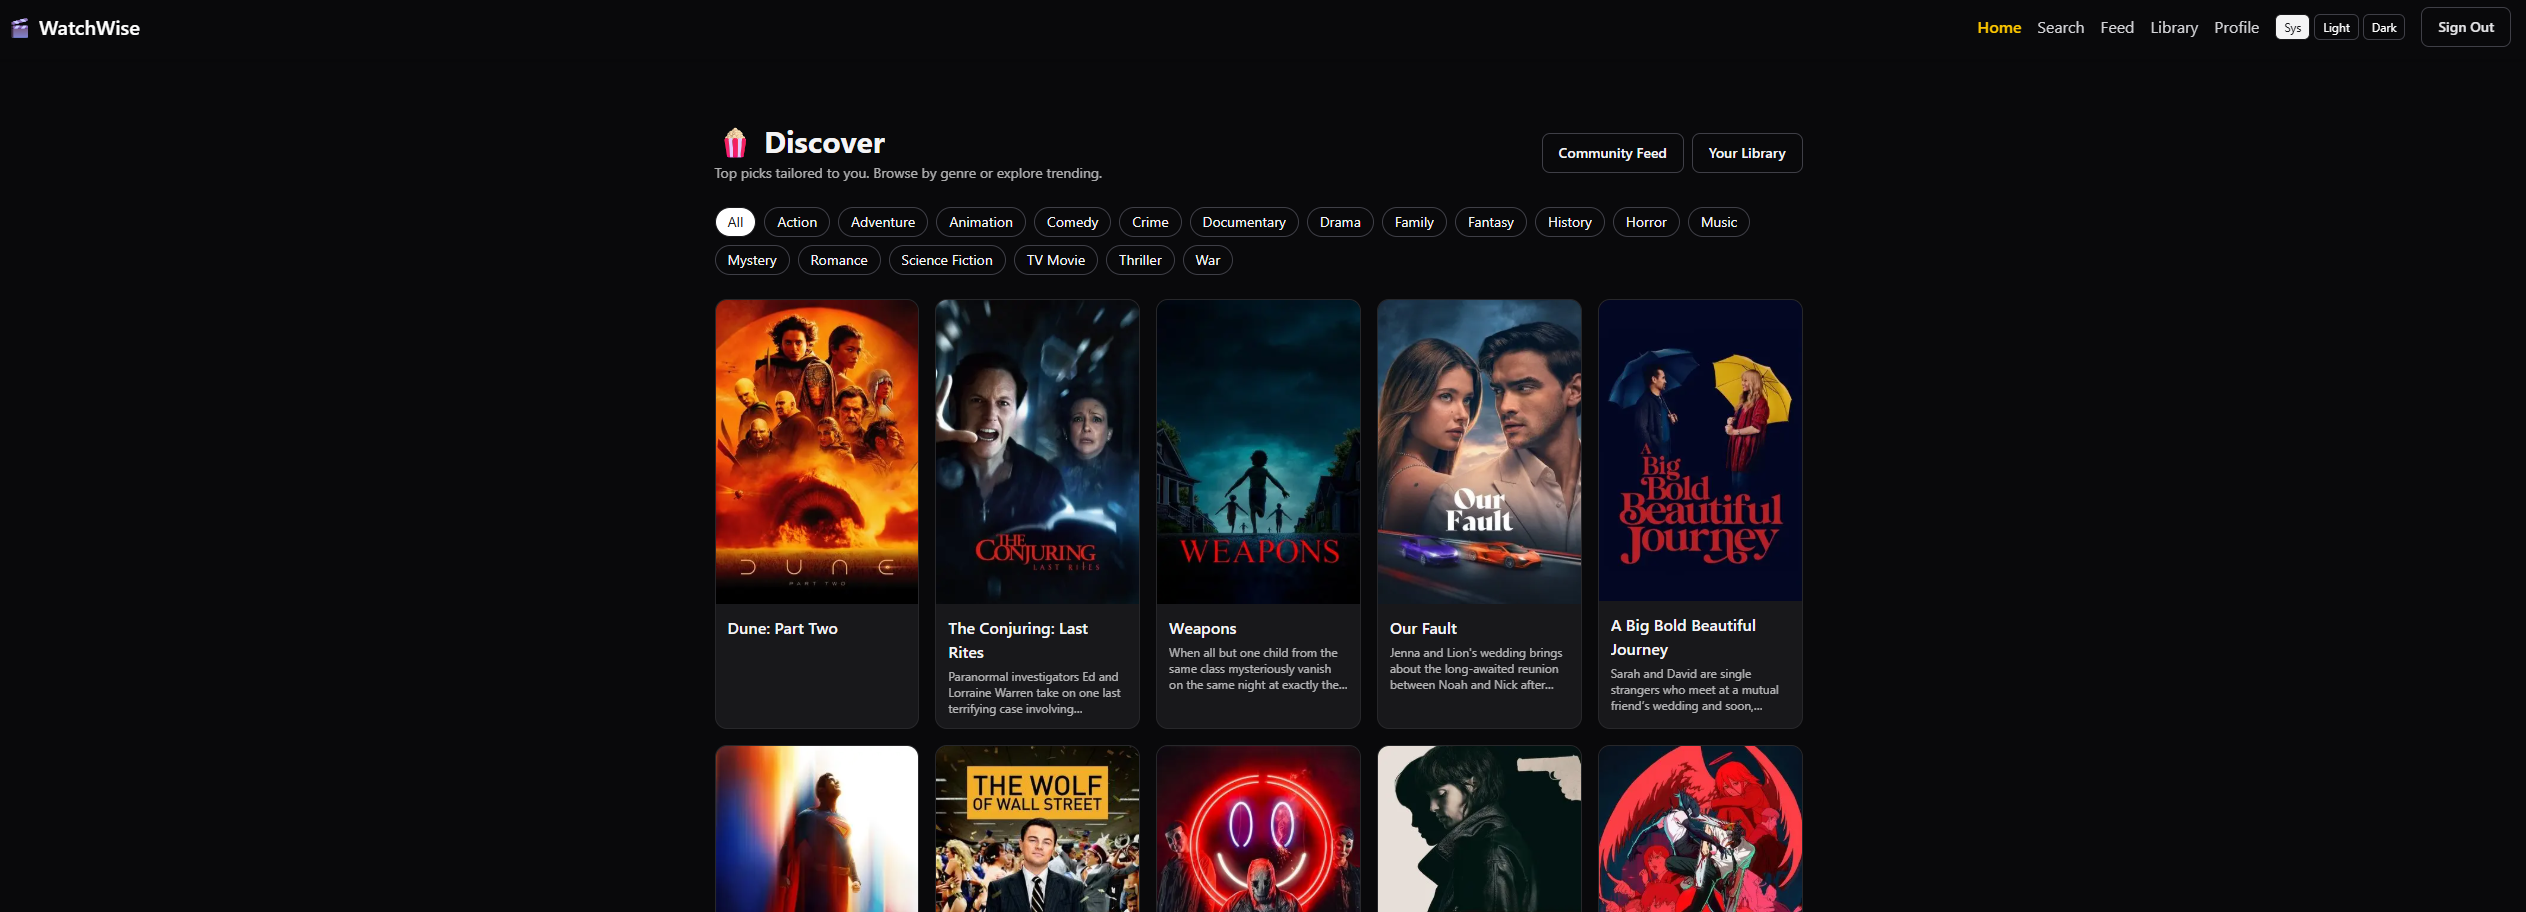Viewport: 2526px width, 912px height.
Task: Open Your Library button
Action: [x=1746, y=153]
